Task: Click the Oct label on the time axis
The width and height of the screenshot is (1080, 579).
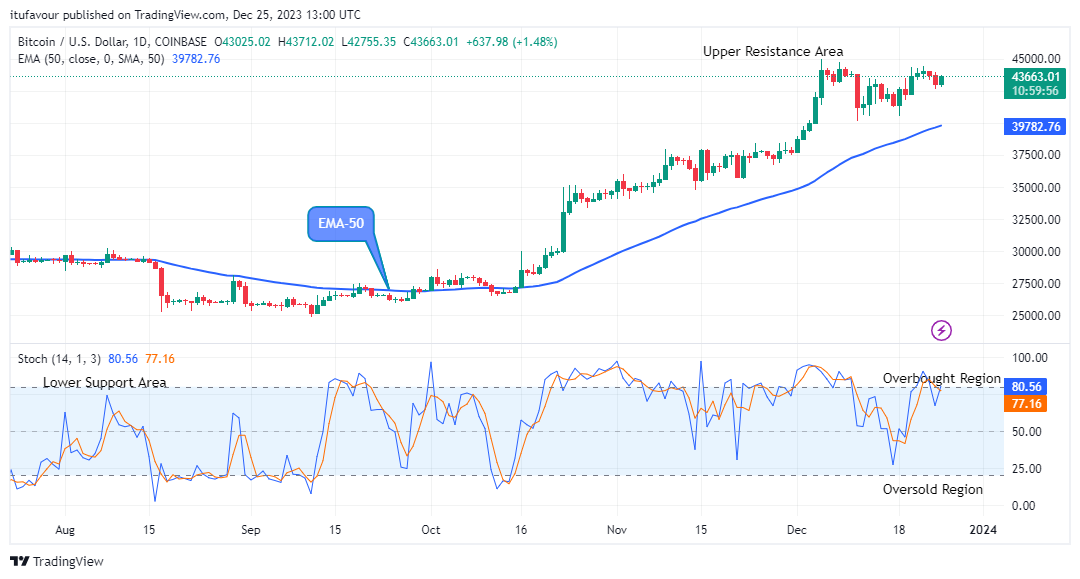Action: (431, 529)
